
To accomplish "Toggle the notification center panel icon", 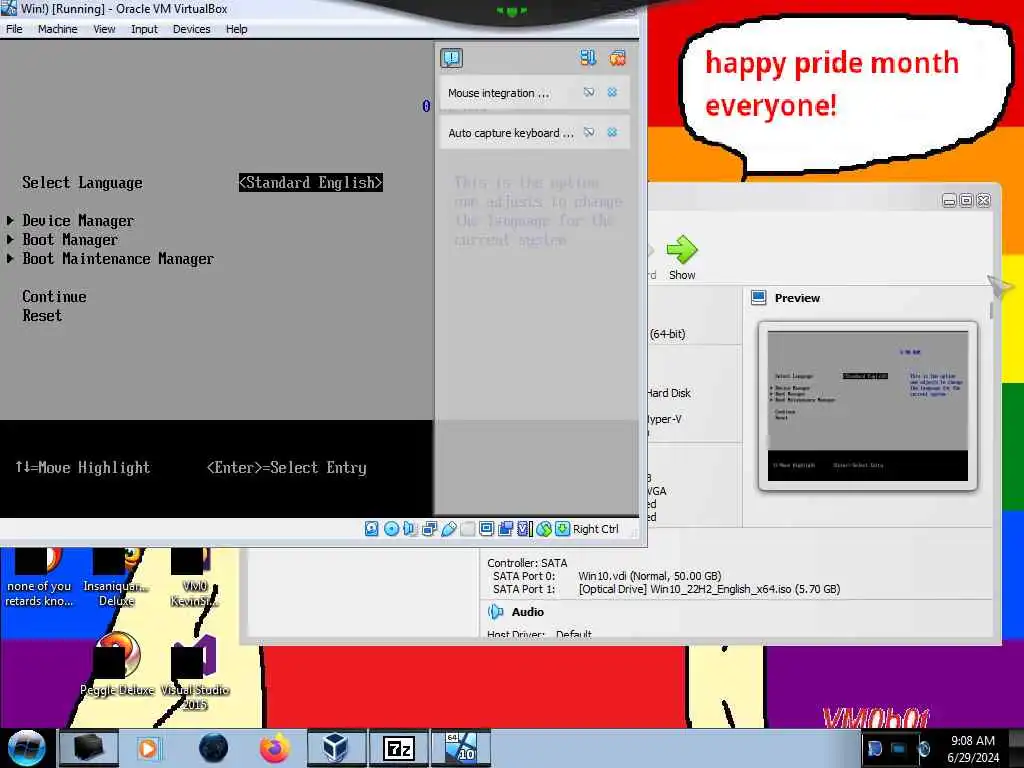I will 451,58.
